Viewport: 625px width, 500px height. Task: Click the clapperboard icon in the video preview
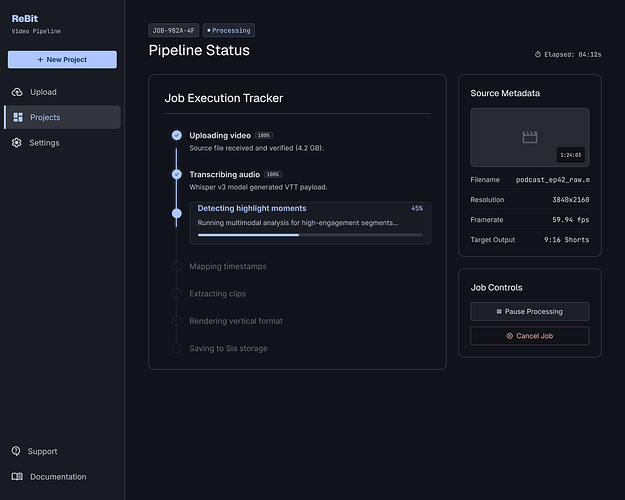coord(530,137)
